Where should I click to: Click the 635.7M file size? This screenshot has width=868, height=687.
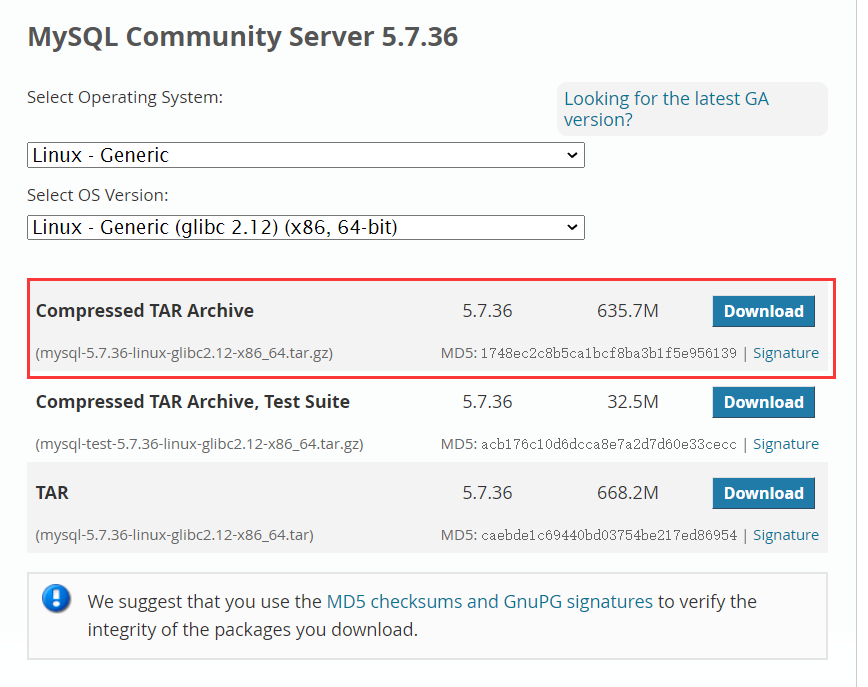[x=628, y=311]
